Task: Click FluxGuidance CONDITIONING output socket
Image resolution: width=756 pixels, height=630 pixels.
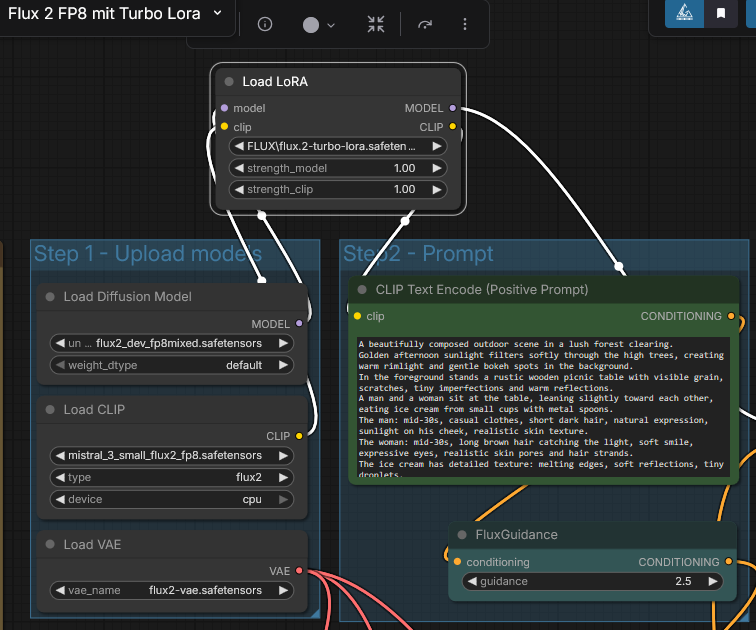Action: [729, 562]
